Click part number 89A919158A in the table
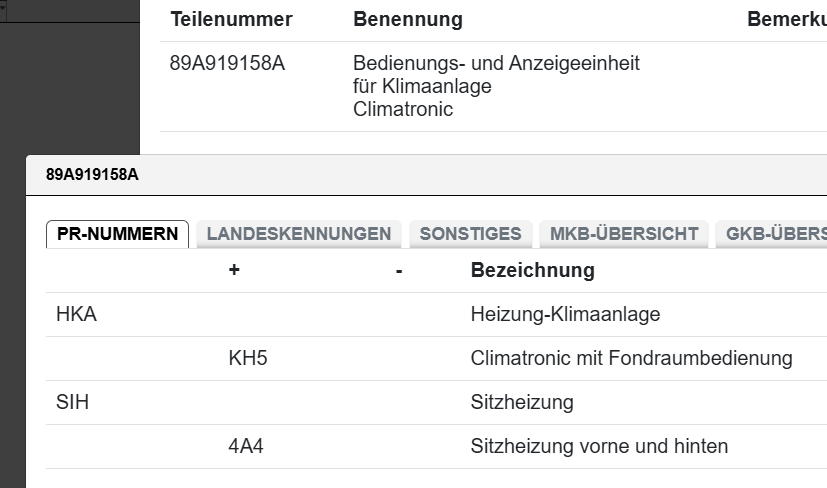The height and width of the screenshot is (488, 827). tap(227, 64)
